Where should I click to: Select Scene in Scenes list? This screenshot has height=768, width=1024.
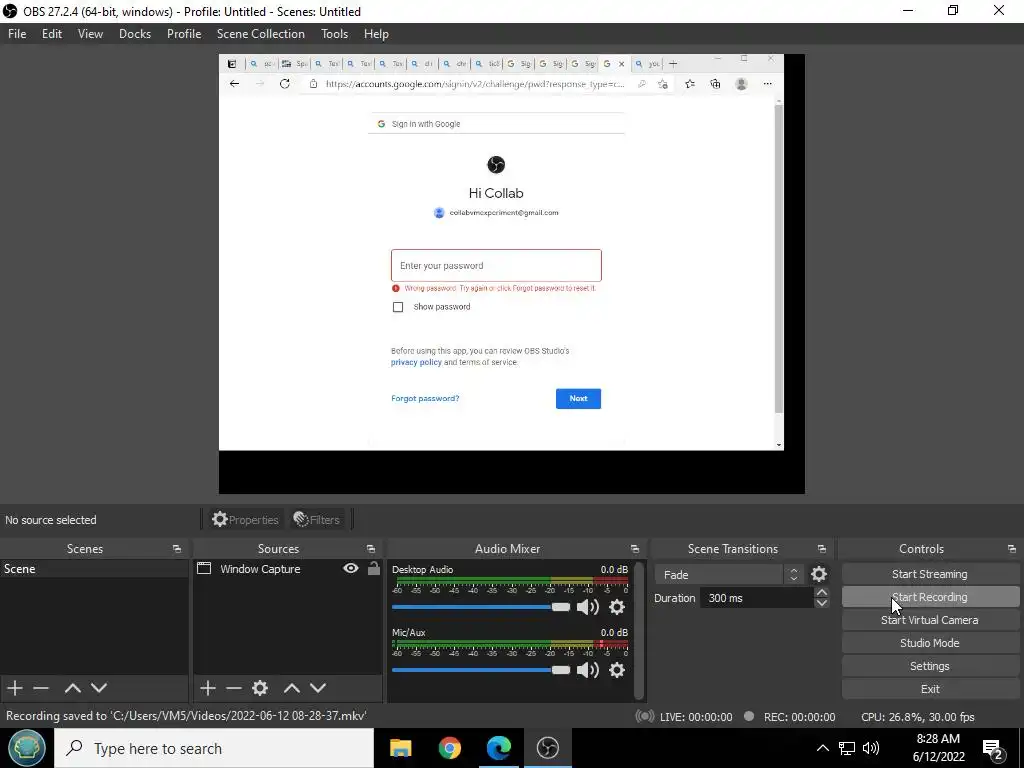(94, 569)
